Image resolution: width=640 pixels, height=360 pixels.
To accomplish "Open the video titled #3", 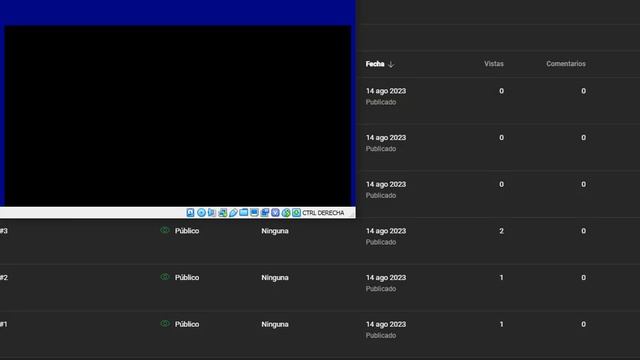I will [4, 231].
